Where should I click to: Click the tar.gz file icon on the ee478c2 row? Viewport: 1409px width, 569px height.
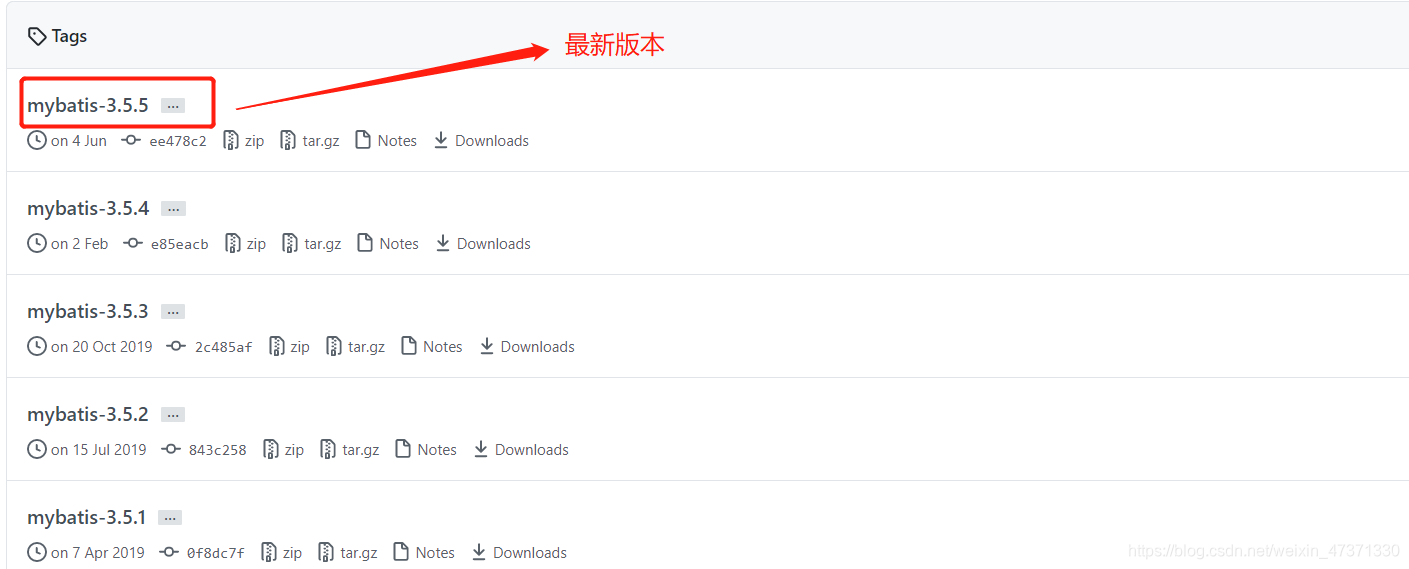(x=289, y=141)
